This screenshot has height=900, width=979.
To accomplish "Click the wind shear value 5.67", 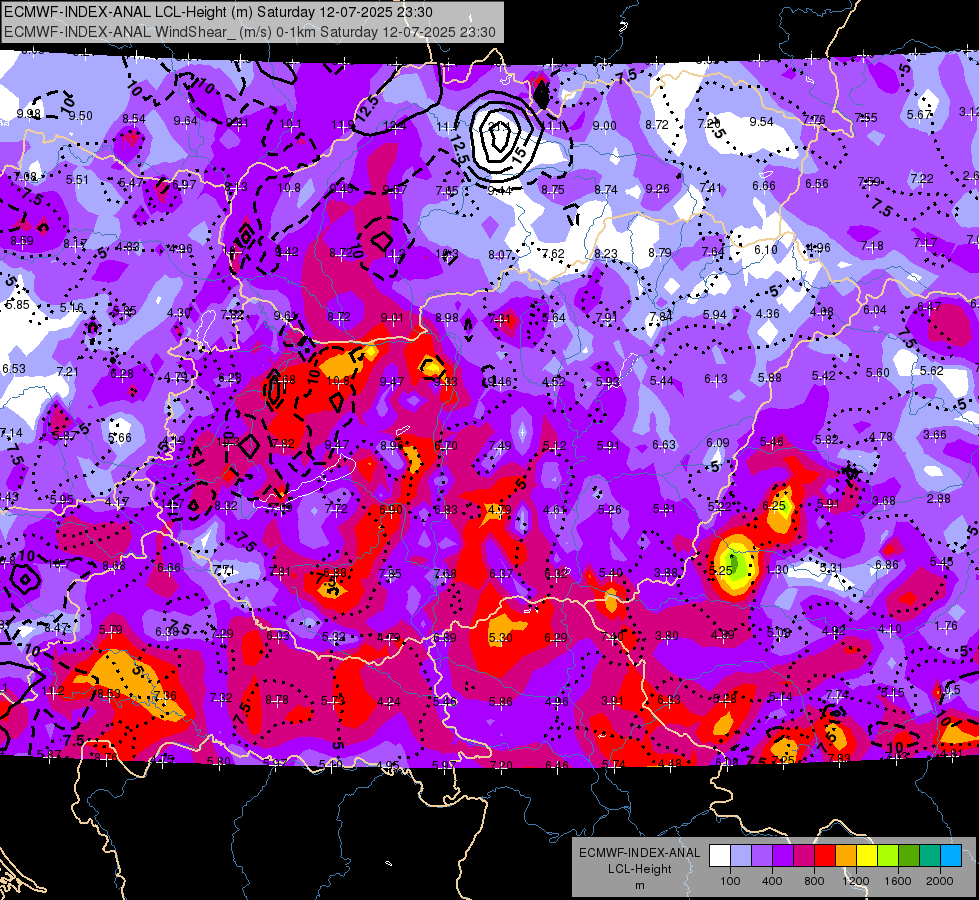I will tap(919, 114).
